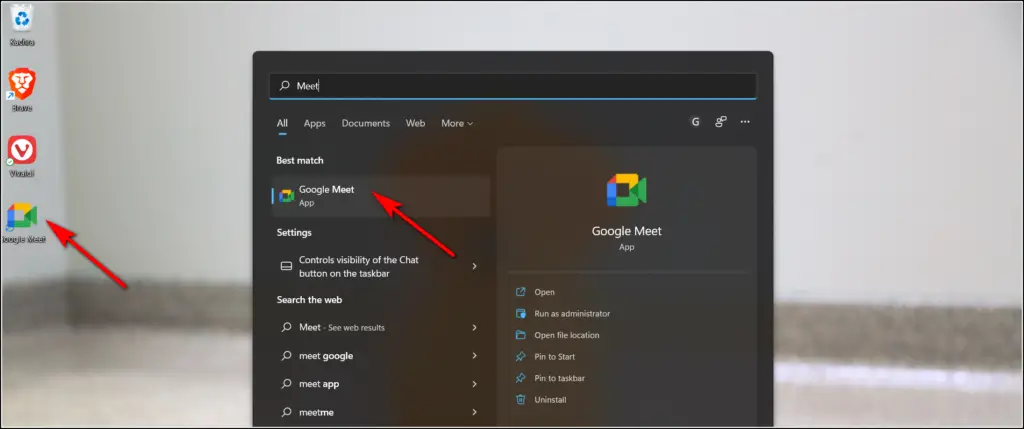The height and width of the screenshot is (429, 1024).
Task: Select the 'meetme' web suggestion
Action: tap(381, 412)
